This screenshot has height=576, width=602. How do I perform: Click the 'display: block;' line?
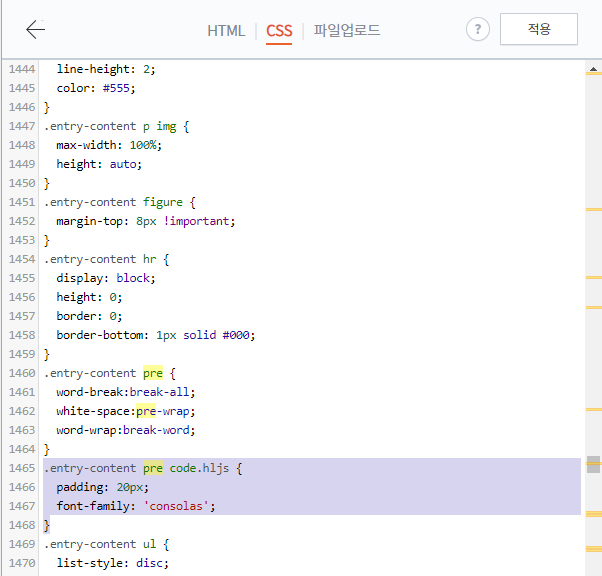[x=106, y=278]
